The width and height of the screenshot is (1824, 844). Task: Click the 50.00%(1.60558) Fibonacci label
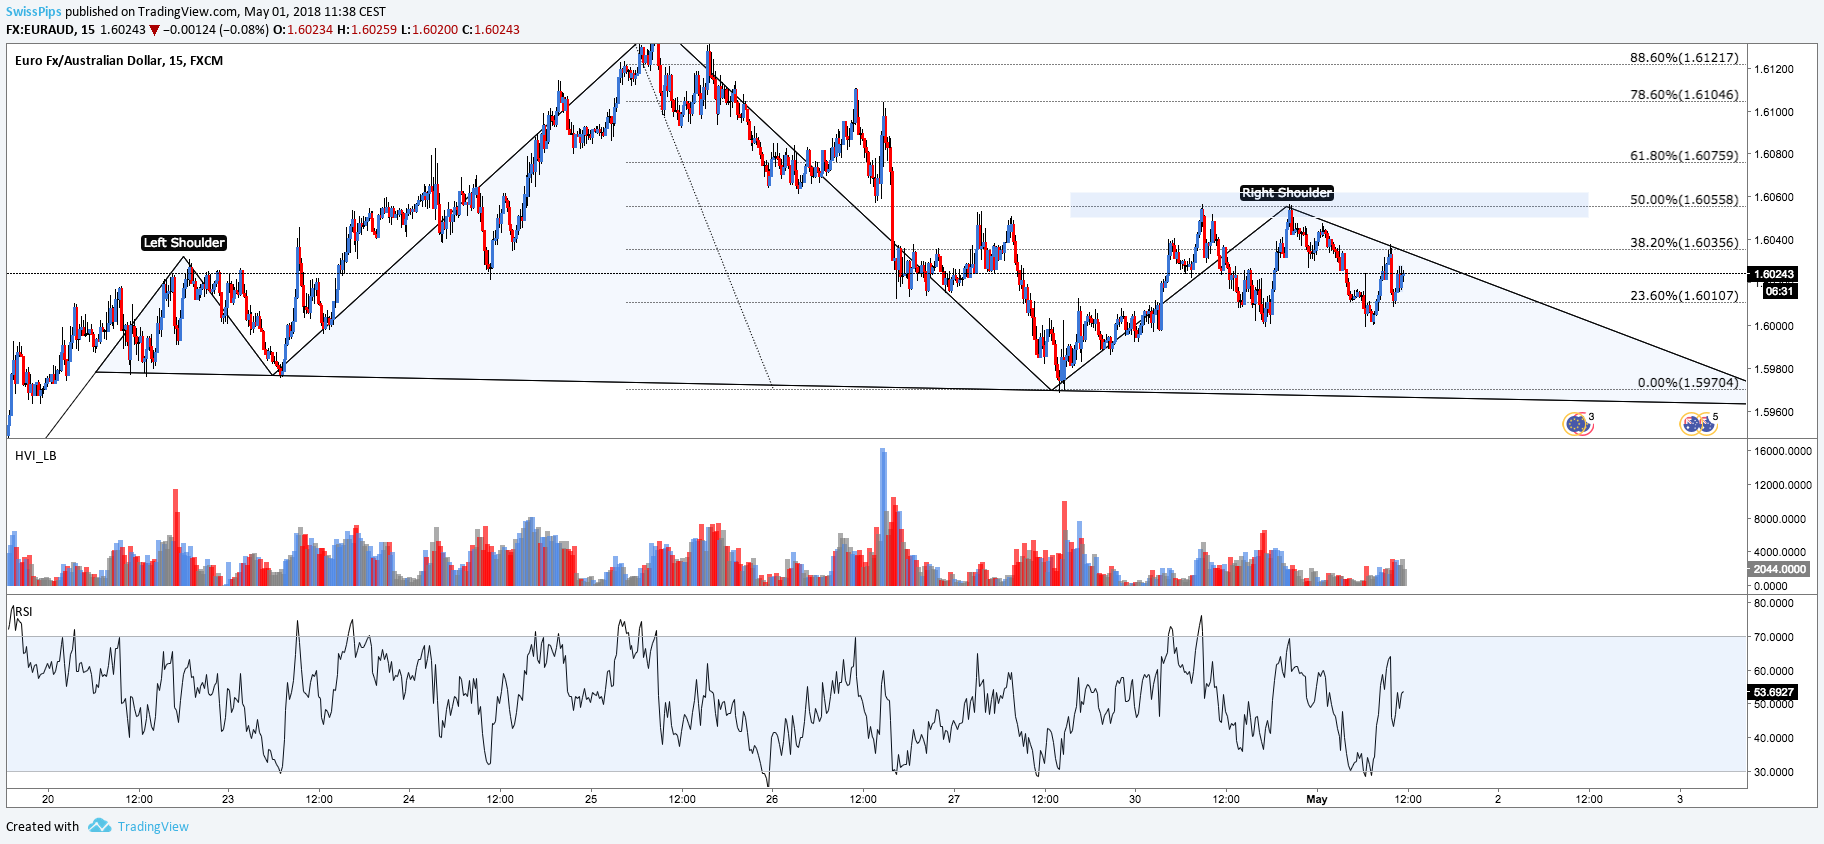pos(1684,200)
